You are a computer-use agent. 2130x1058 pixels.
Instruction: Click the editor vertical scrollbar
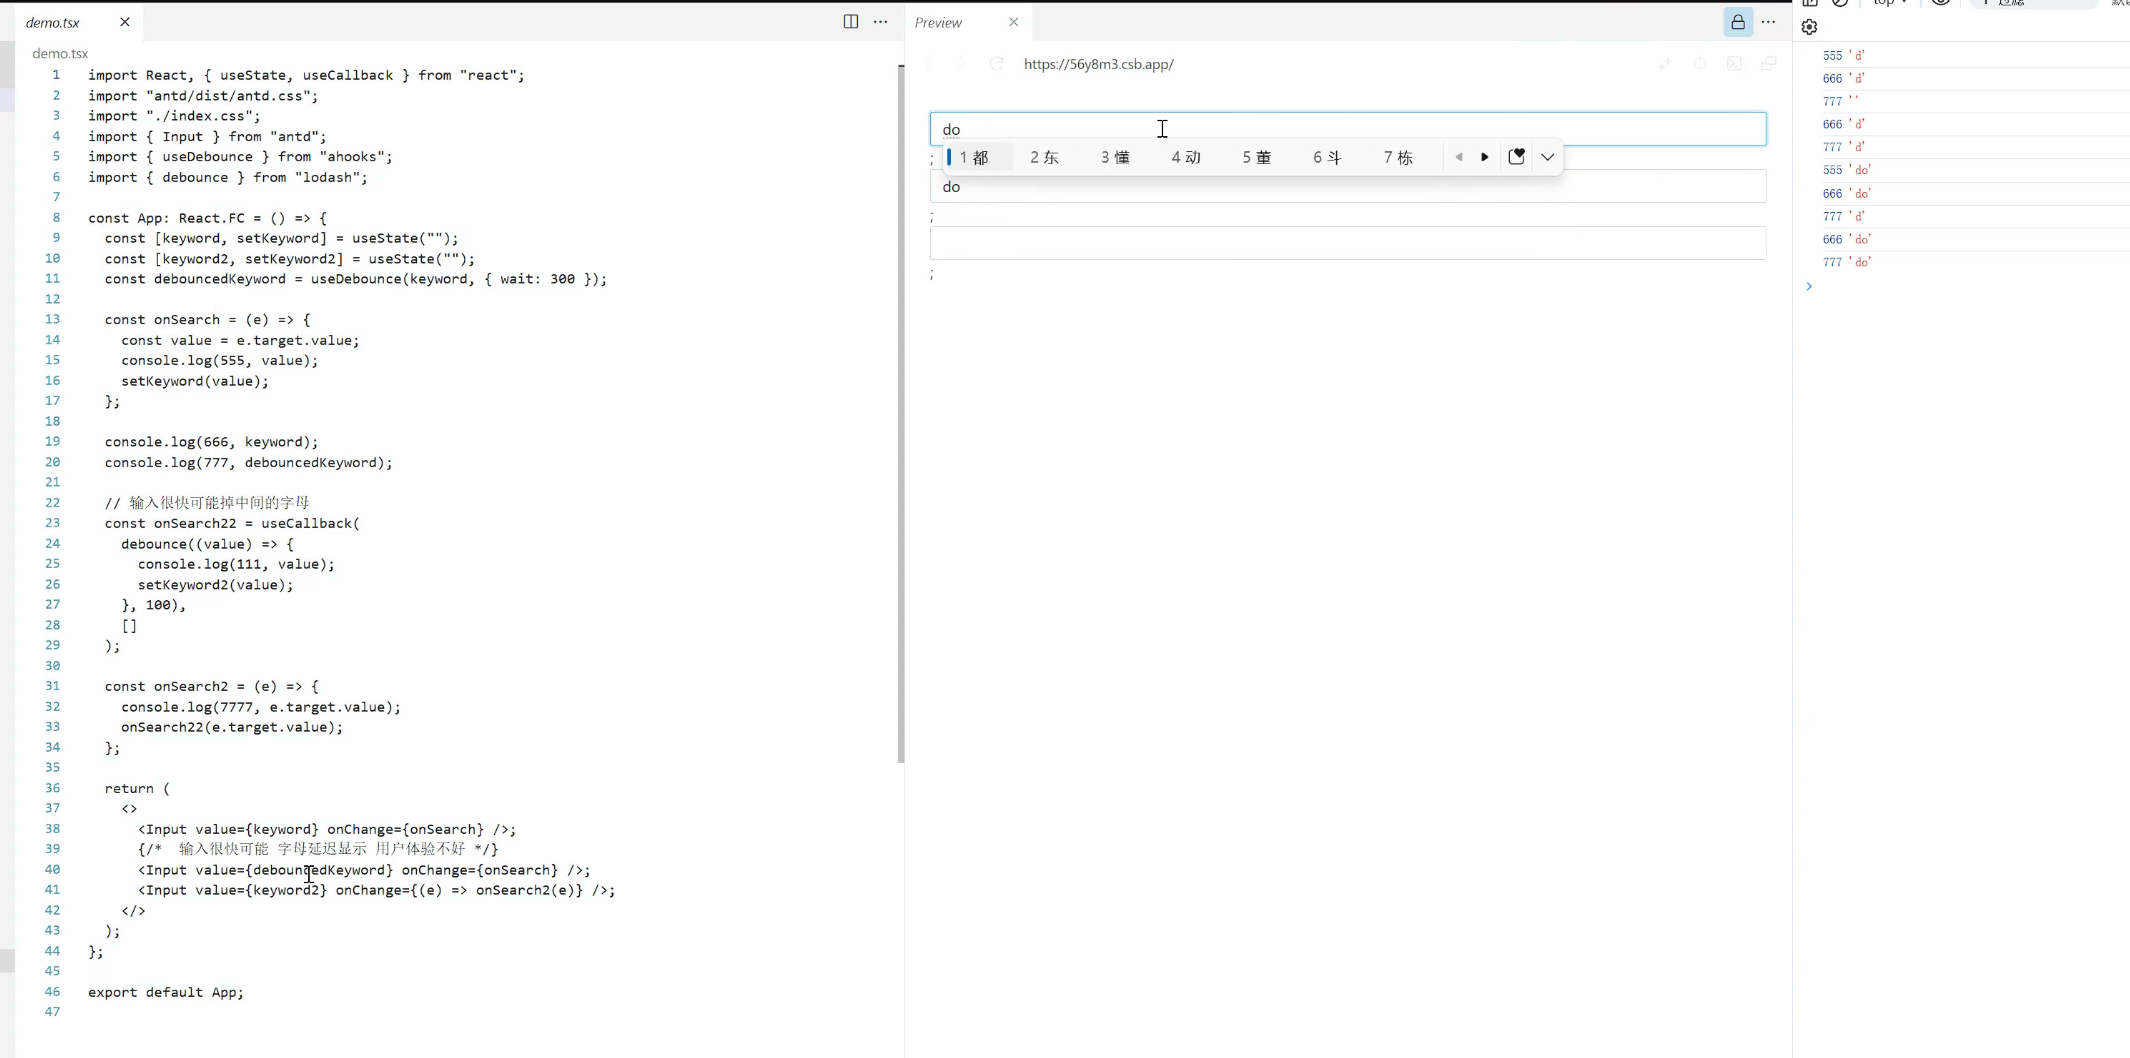(x=901, y=414)
